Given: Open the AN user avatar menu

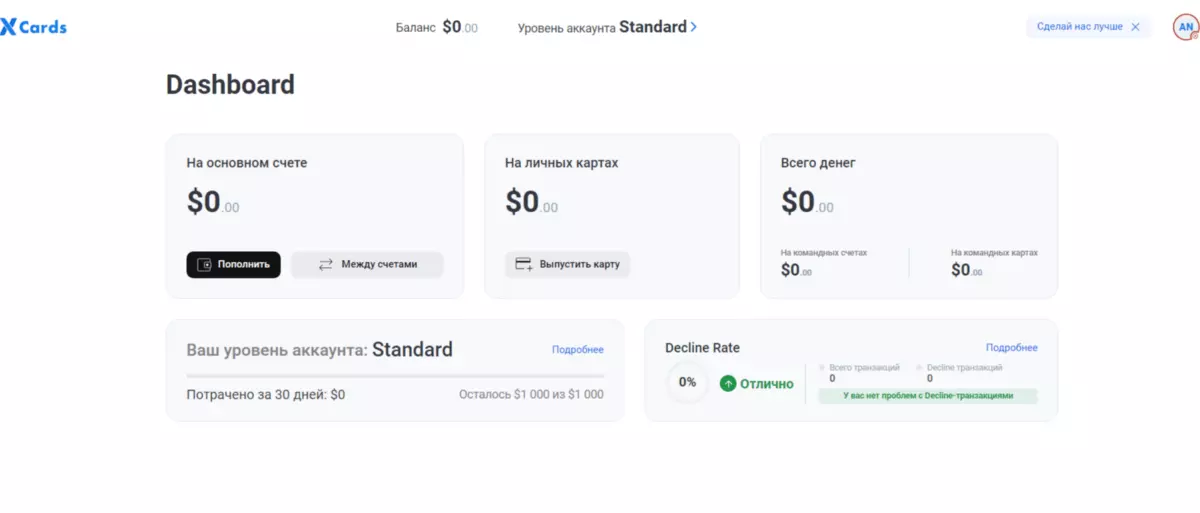Looking at the screenshot, I should click(1185, 28).
